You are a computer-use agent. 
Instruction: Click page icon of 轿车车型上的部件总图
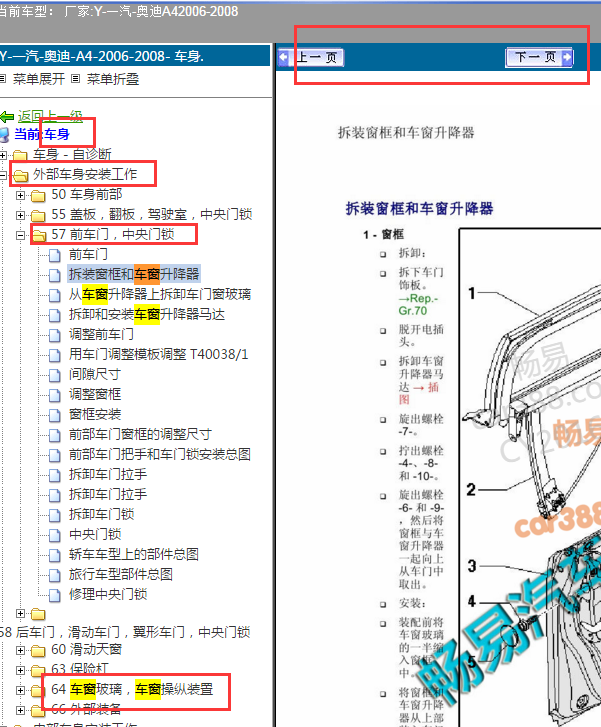55,555
